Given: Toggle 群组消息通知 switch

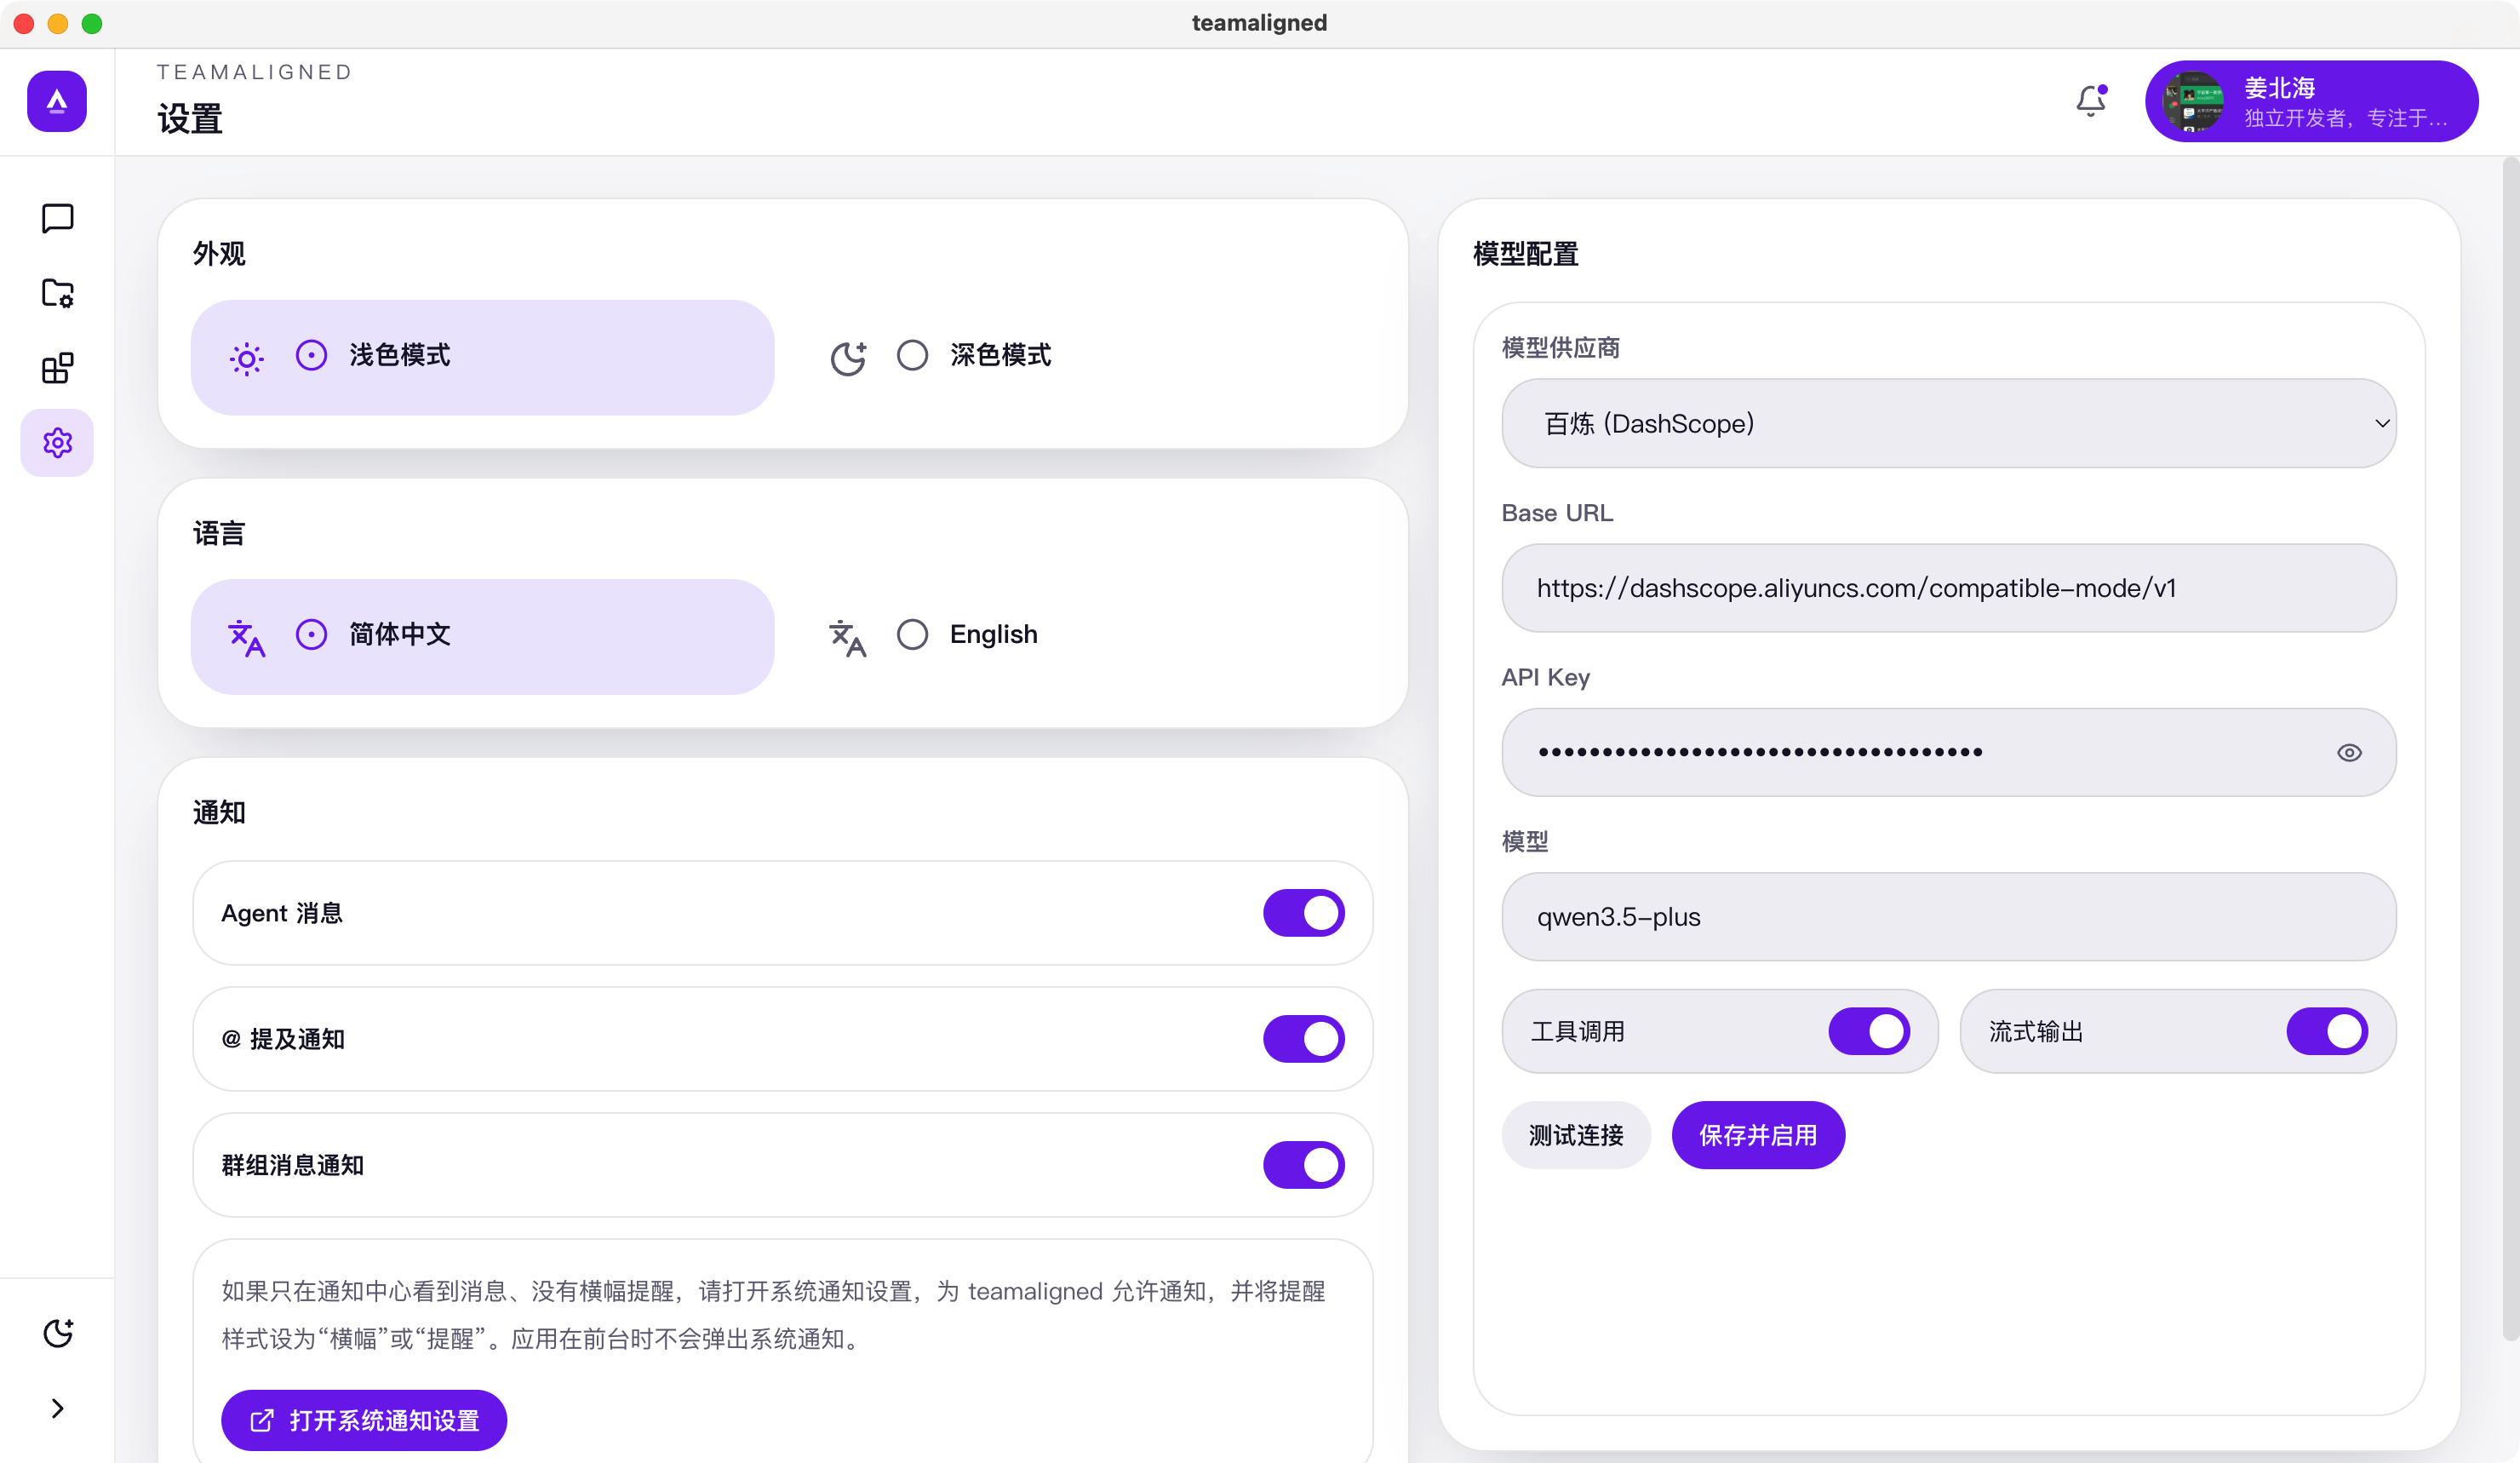Looking at the screenshot, I should 1303,1165.
